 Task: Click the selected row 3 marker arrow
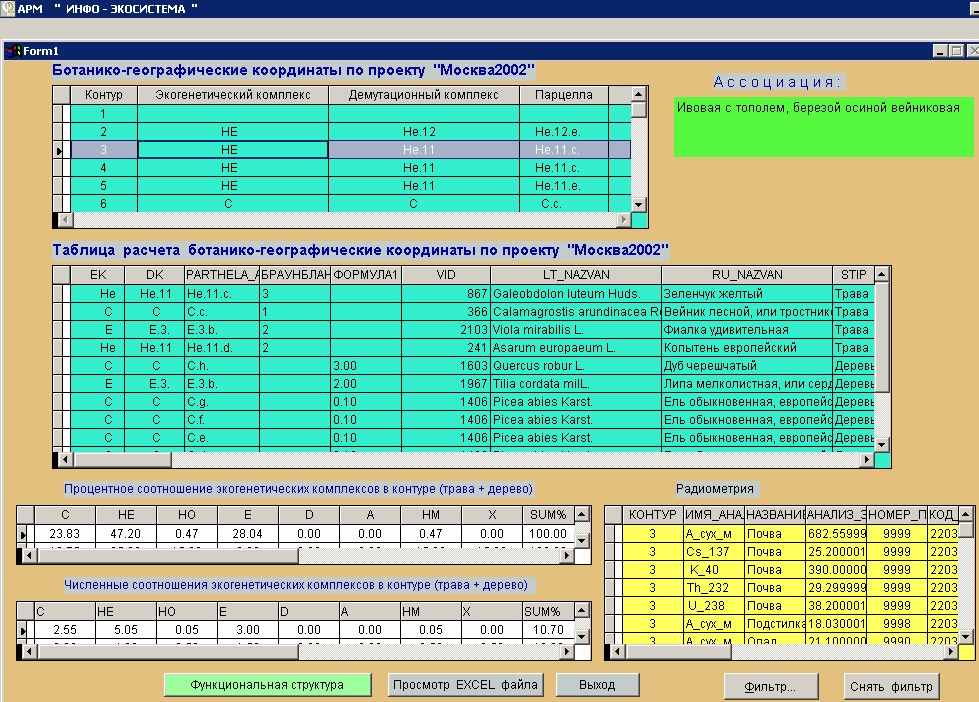(59, 151)
